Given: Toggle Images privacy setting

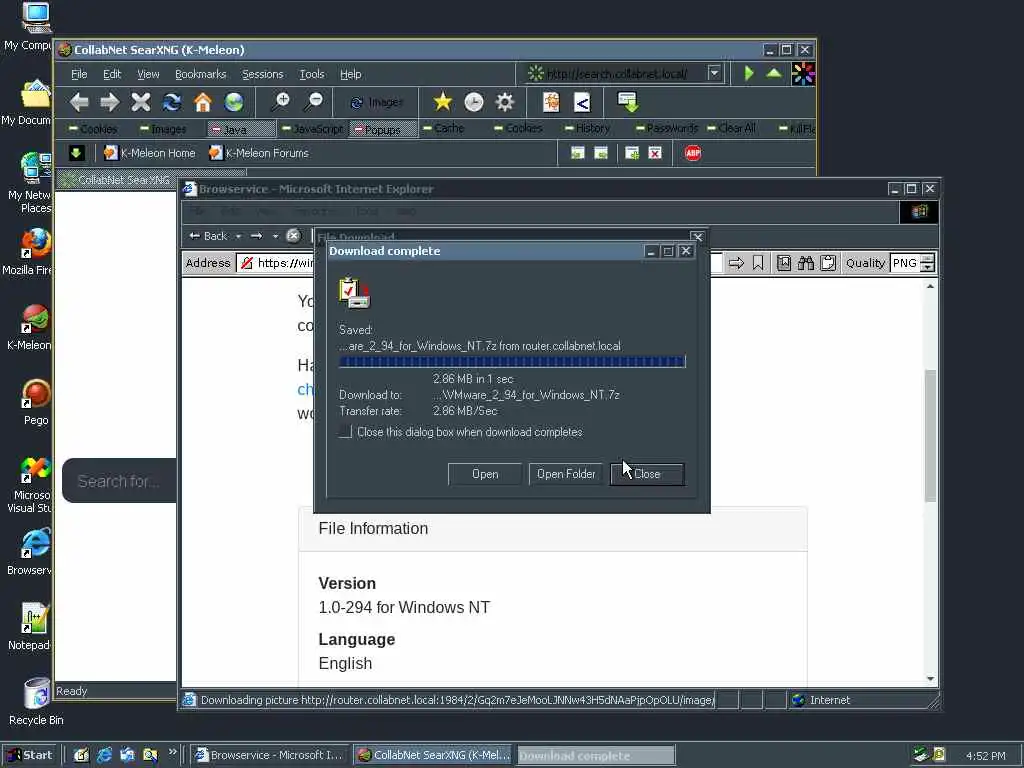Looking at the screenshot, I should point(163,129).
